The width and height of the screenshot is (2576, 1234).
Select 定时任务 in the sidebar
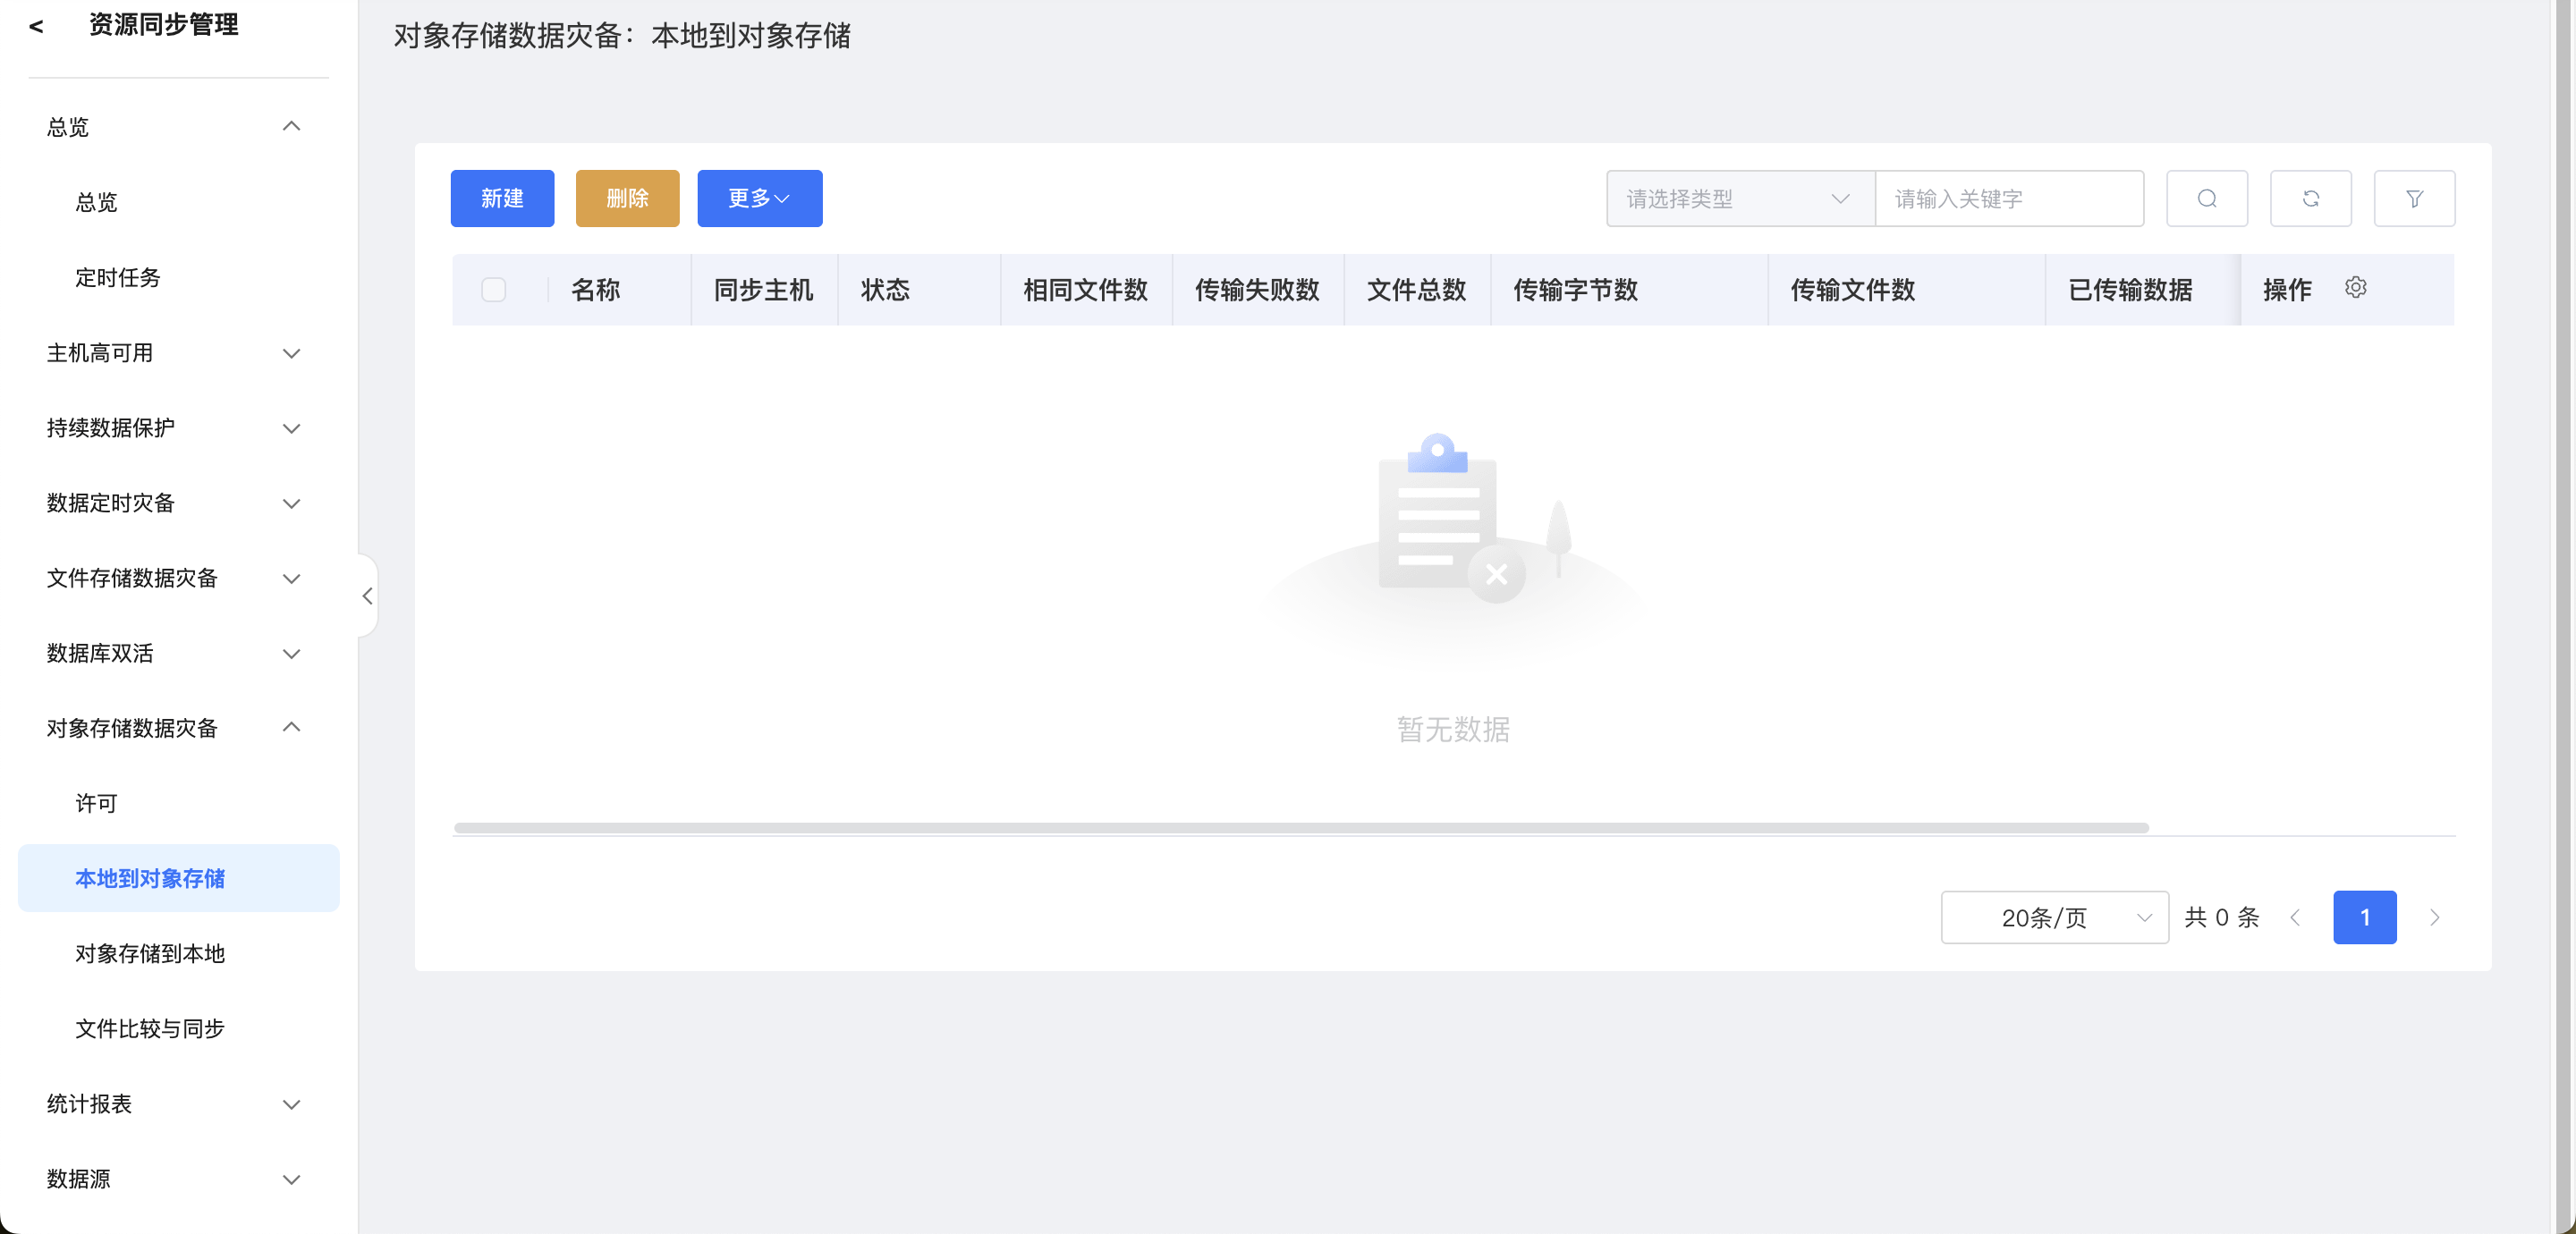point(118,277)
